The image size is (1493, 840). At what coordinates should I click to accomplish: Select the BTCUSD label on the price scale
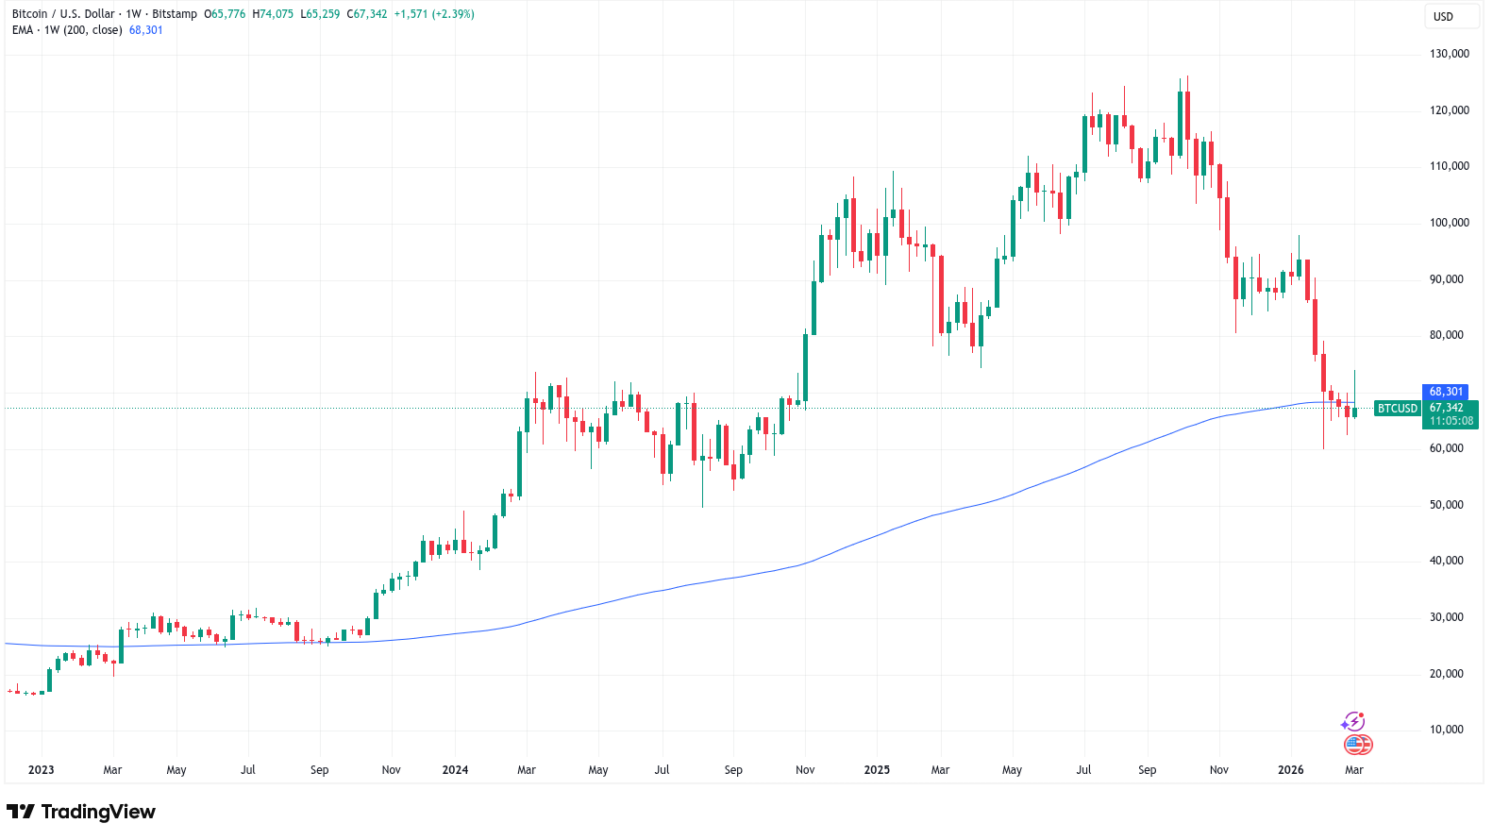(x=1397, y=408)
